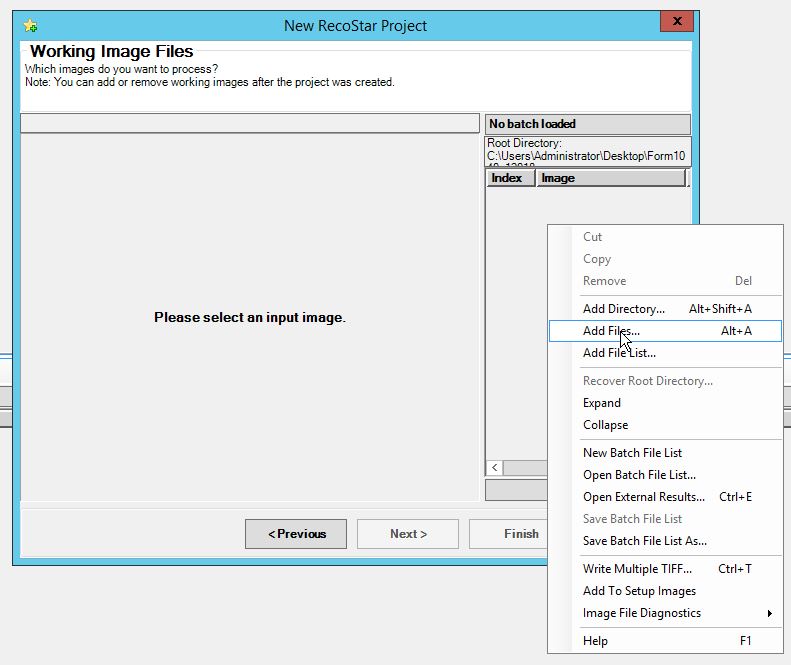Screen dimensions: 791x665
Task: Click the RecoStar star icon in title bar
Action: coord(30,25)
